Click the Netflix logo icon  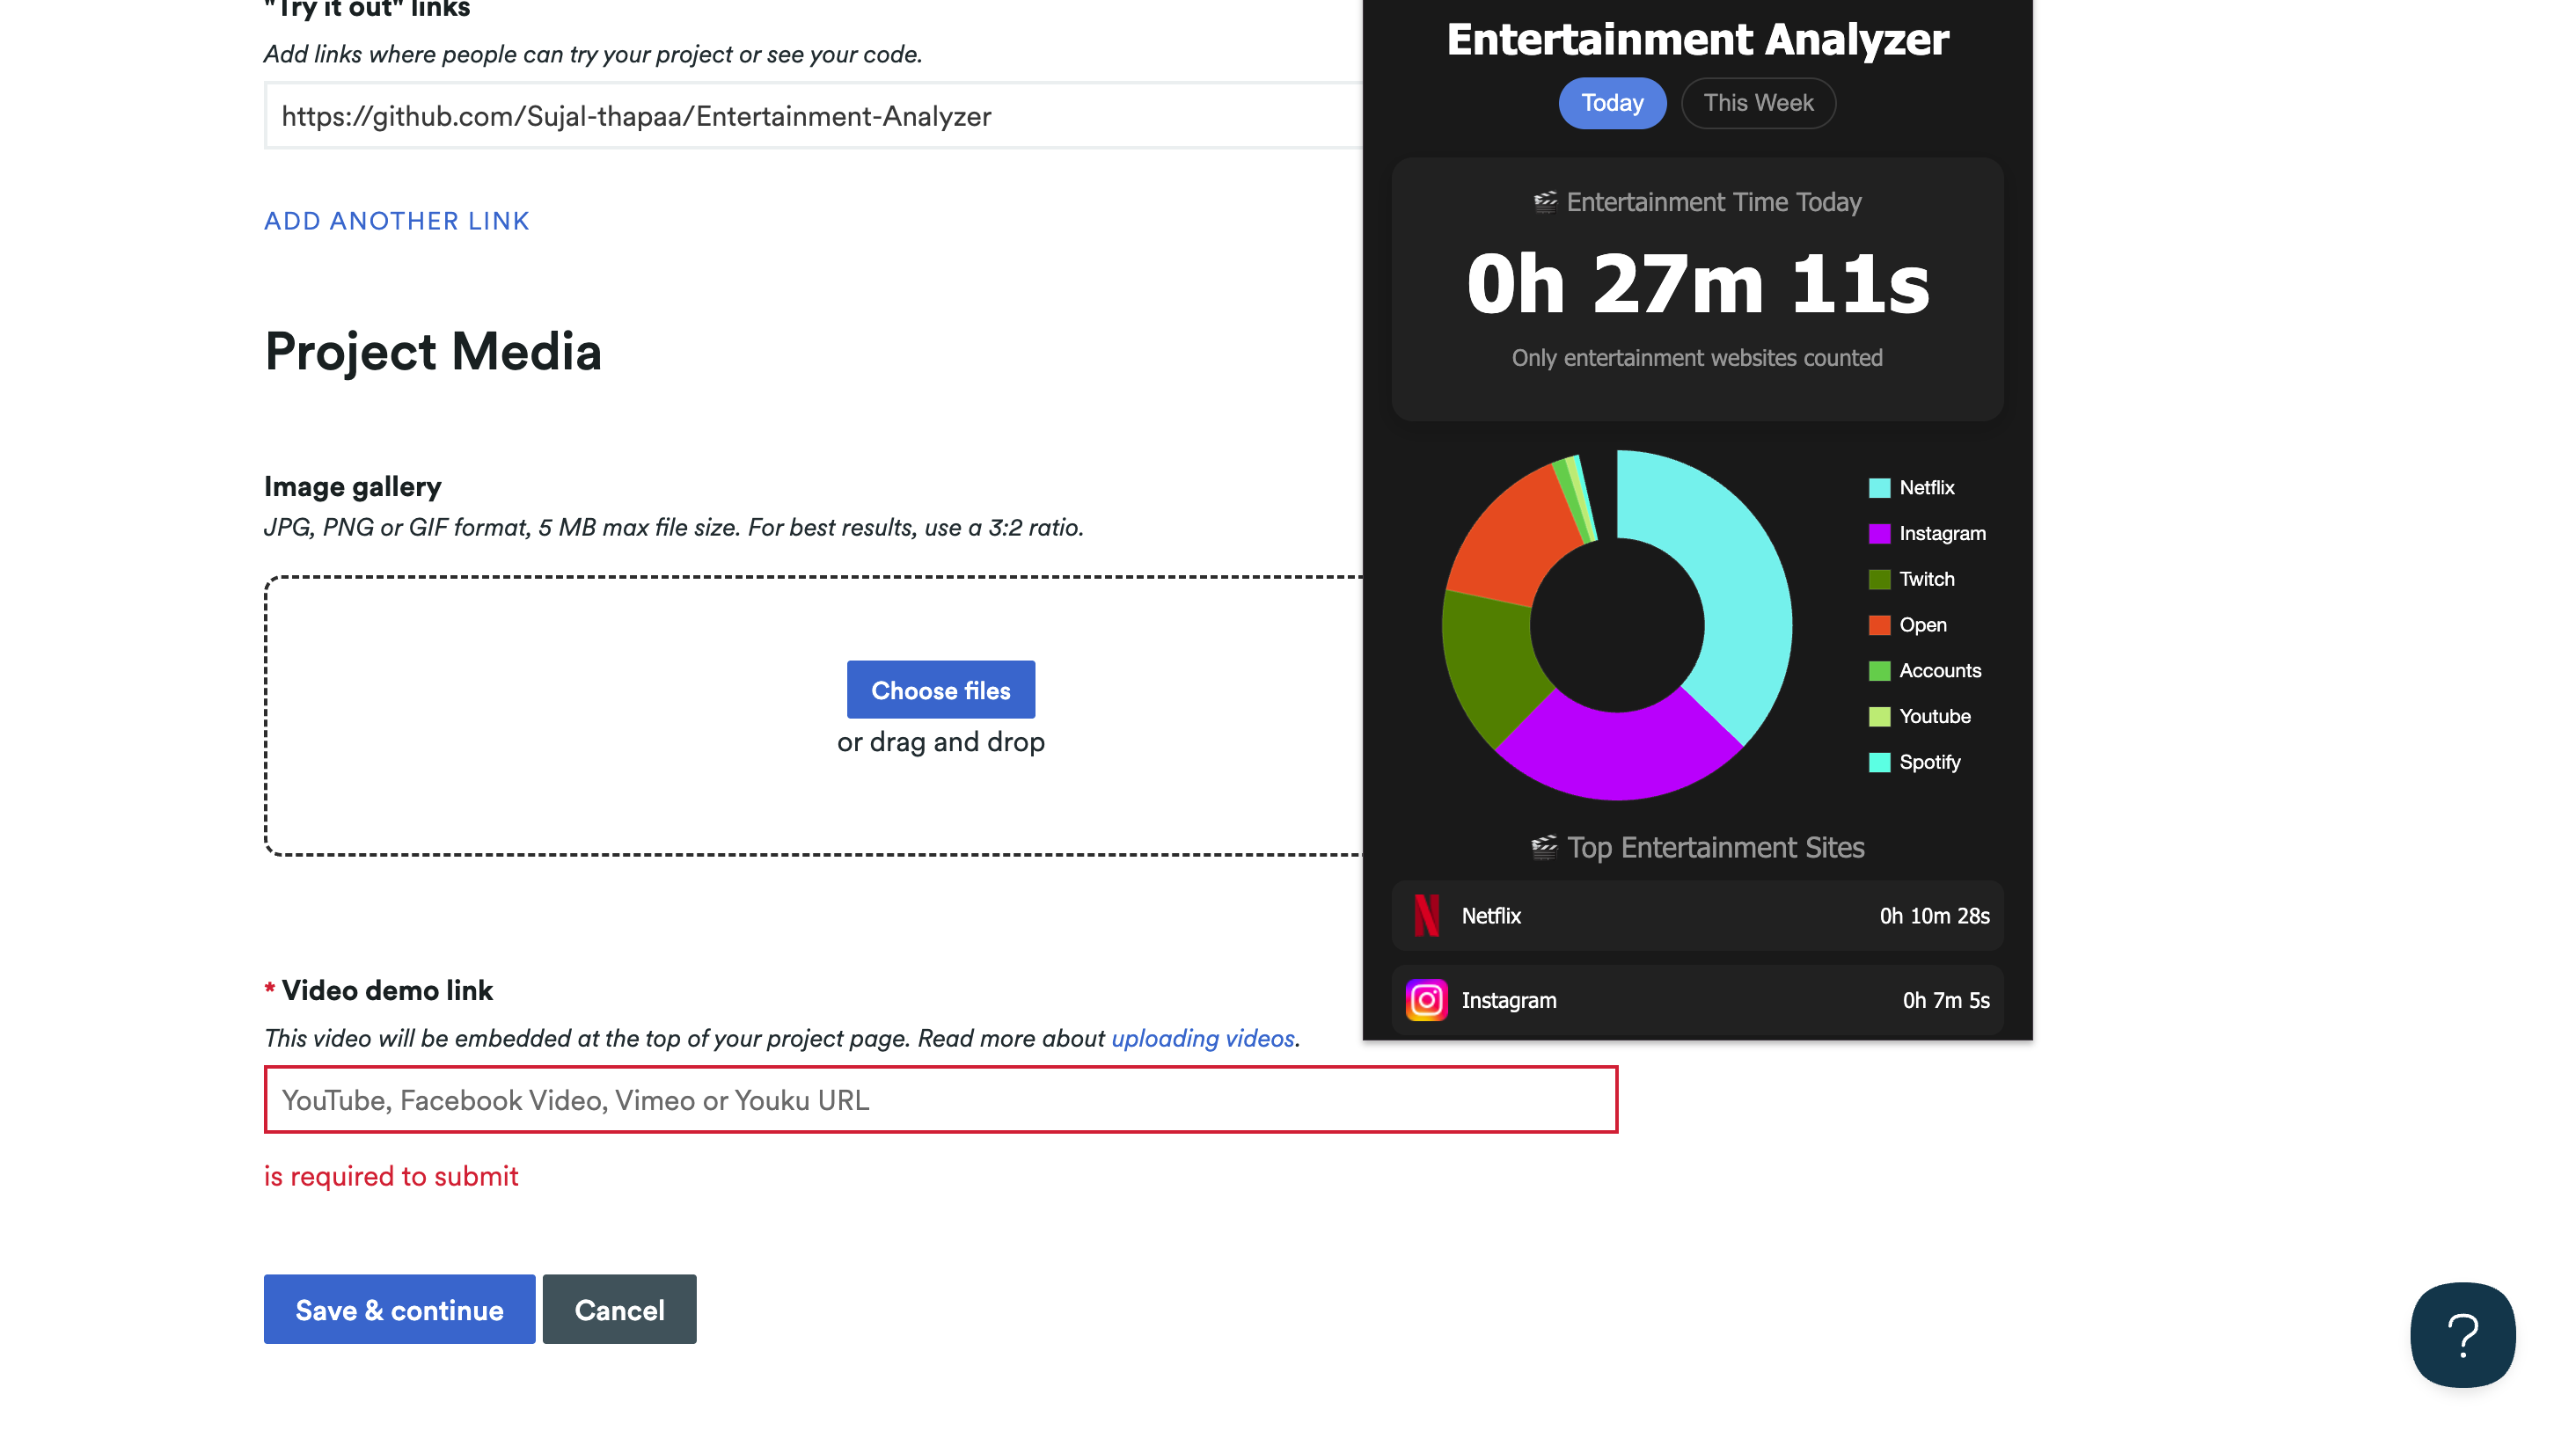[x=1426, y=915]
